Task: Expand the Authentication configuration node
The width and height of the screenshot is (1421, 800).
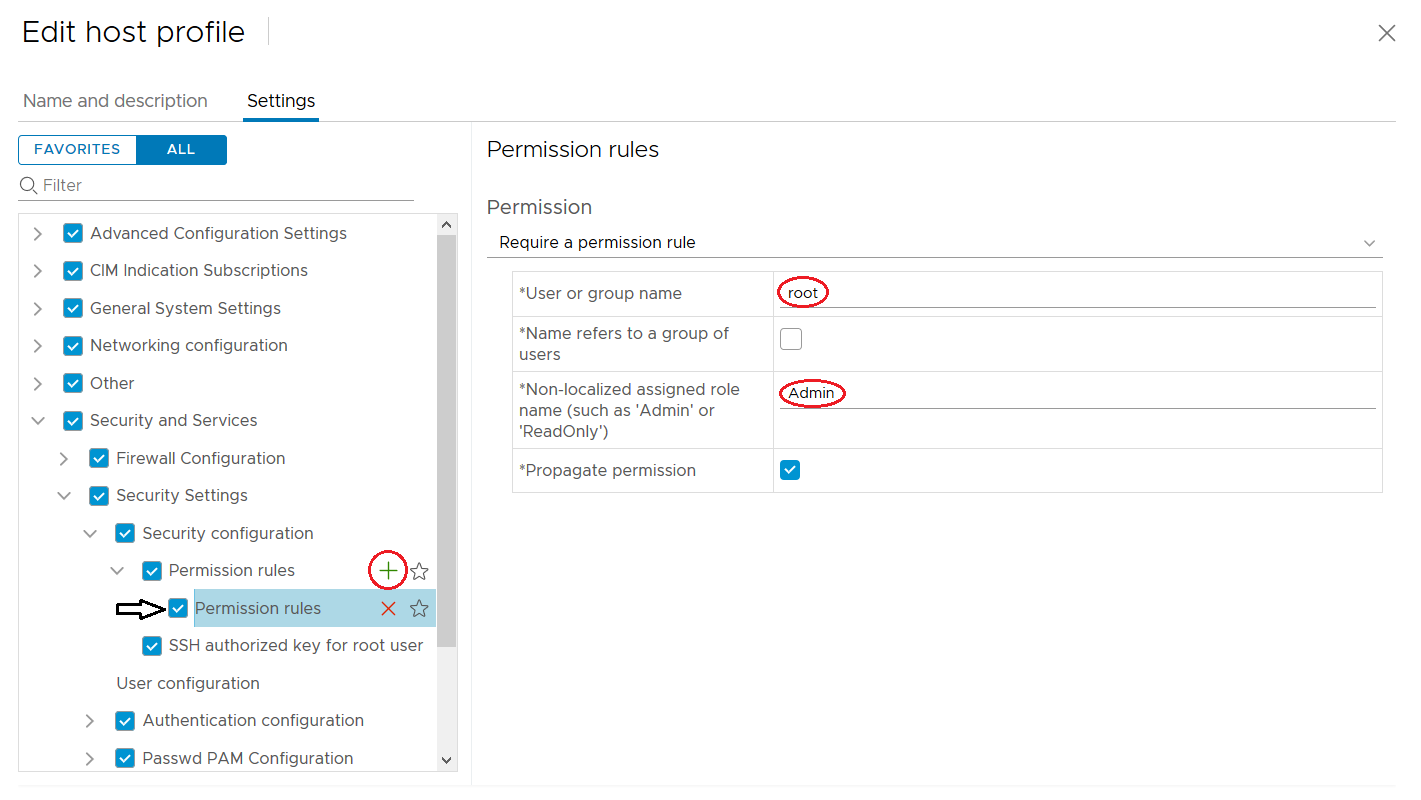Action: click(x=90, y=720)
